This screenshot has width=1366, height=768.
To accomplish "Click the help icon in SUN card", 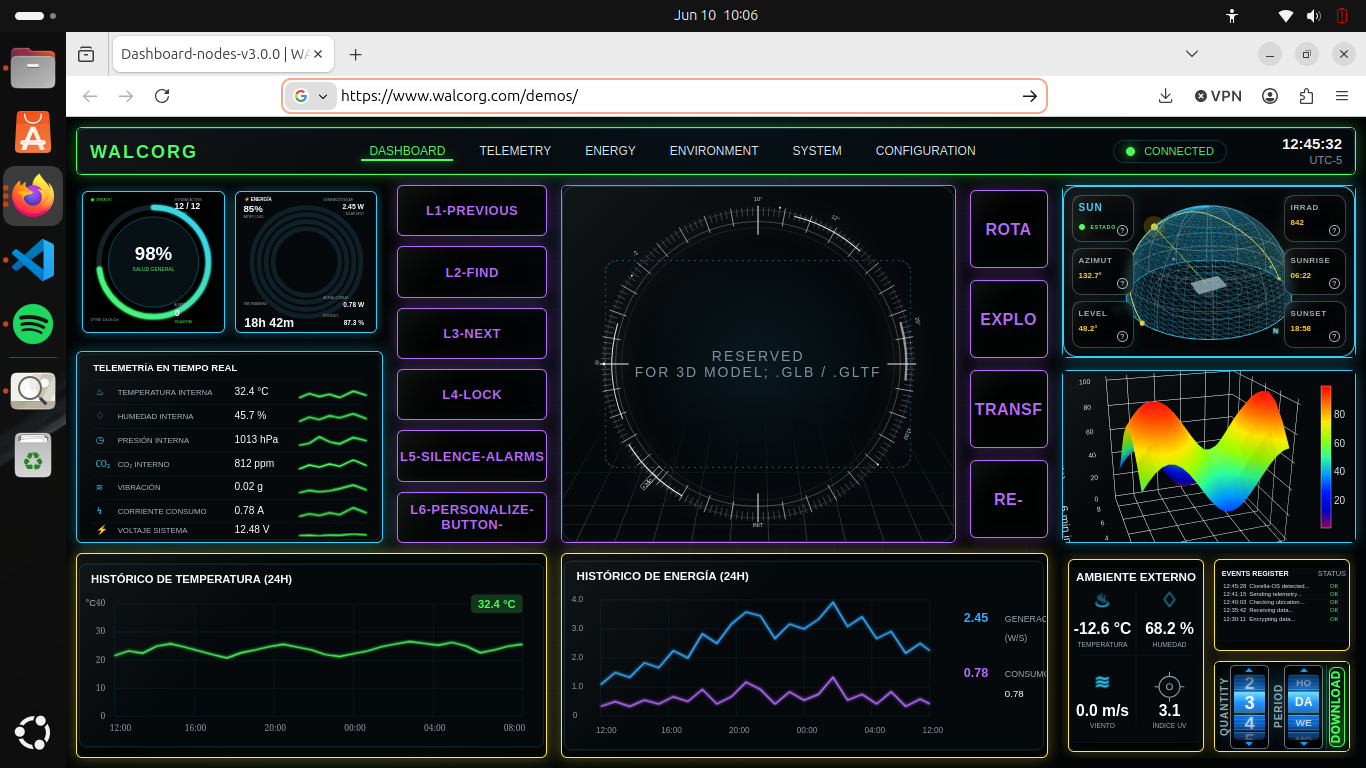I will 1122,230.
